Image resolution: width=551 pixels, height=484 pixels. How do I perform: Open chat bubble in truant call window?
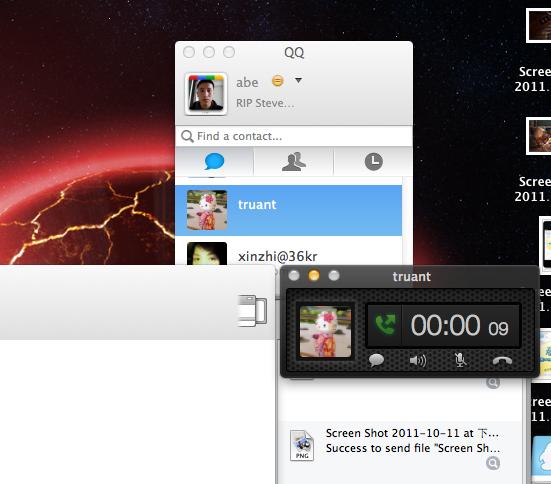point(376,360)
